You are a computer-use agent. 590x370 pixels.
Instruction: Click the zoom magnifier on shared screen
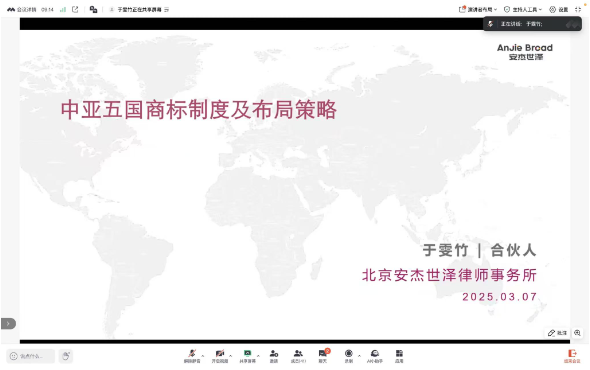pos(577,333)
